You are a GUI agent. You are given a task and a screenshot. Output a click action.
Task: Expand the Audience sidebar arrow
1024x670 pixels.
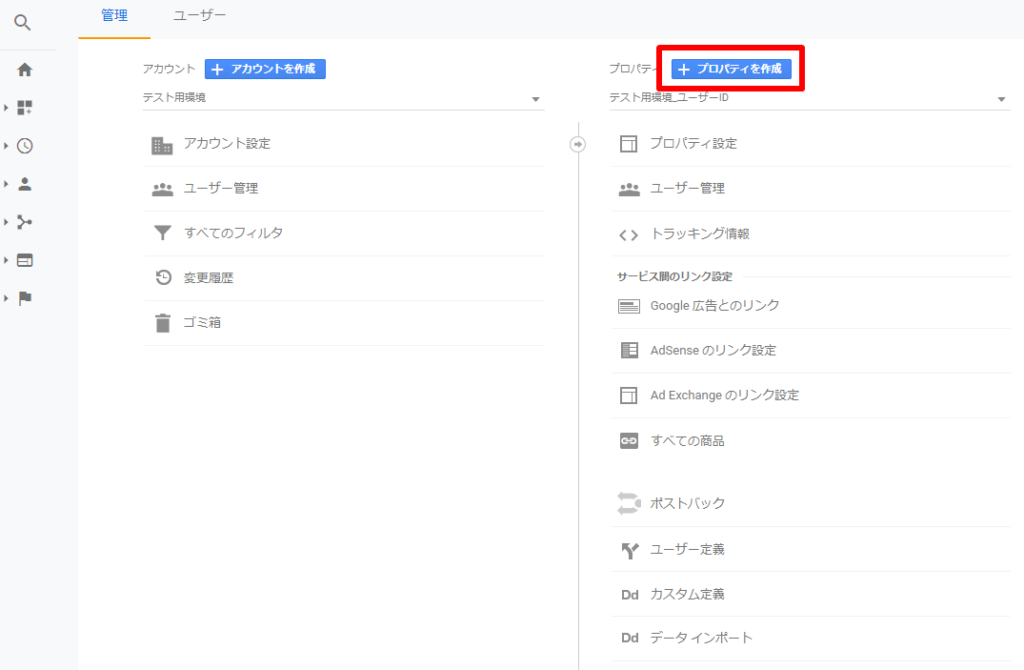[x=6, y=184]
